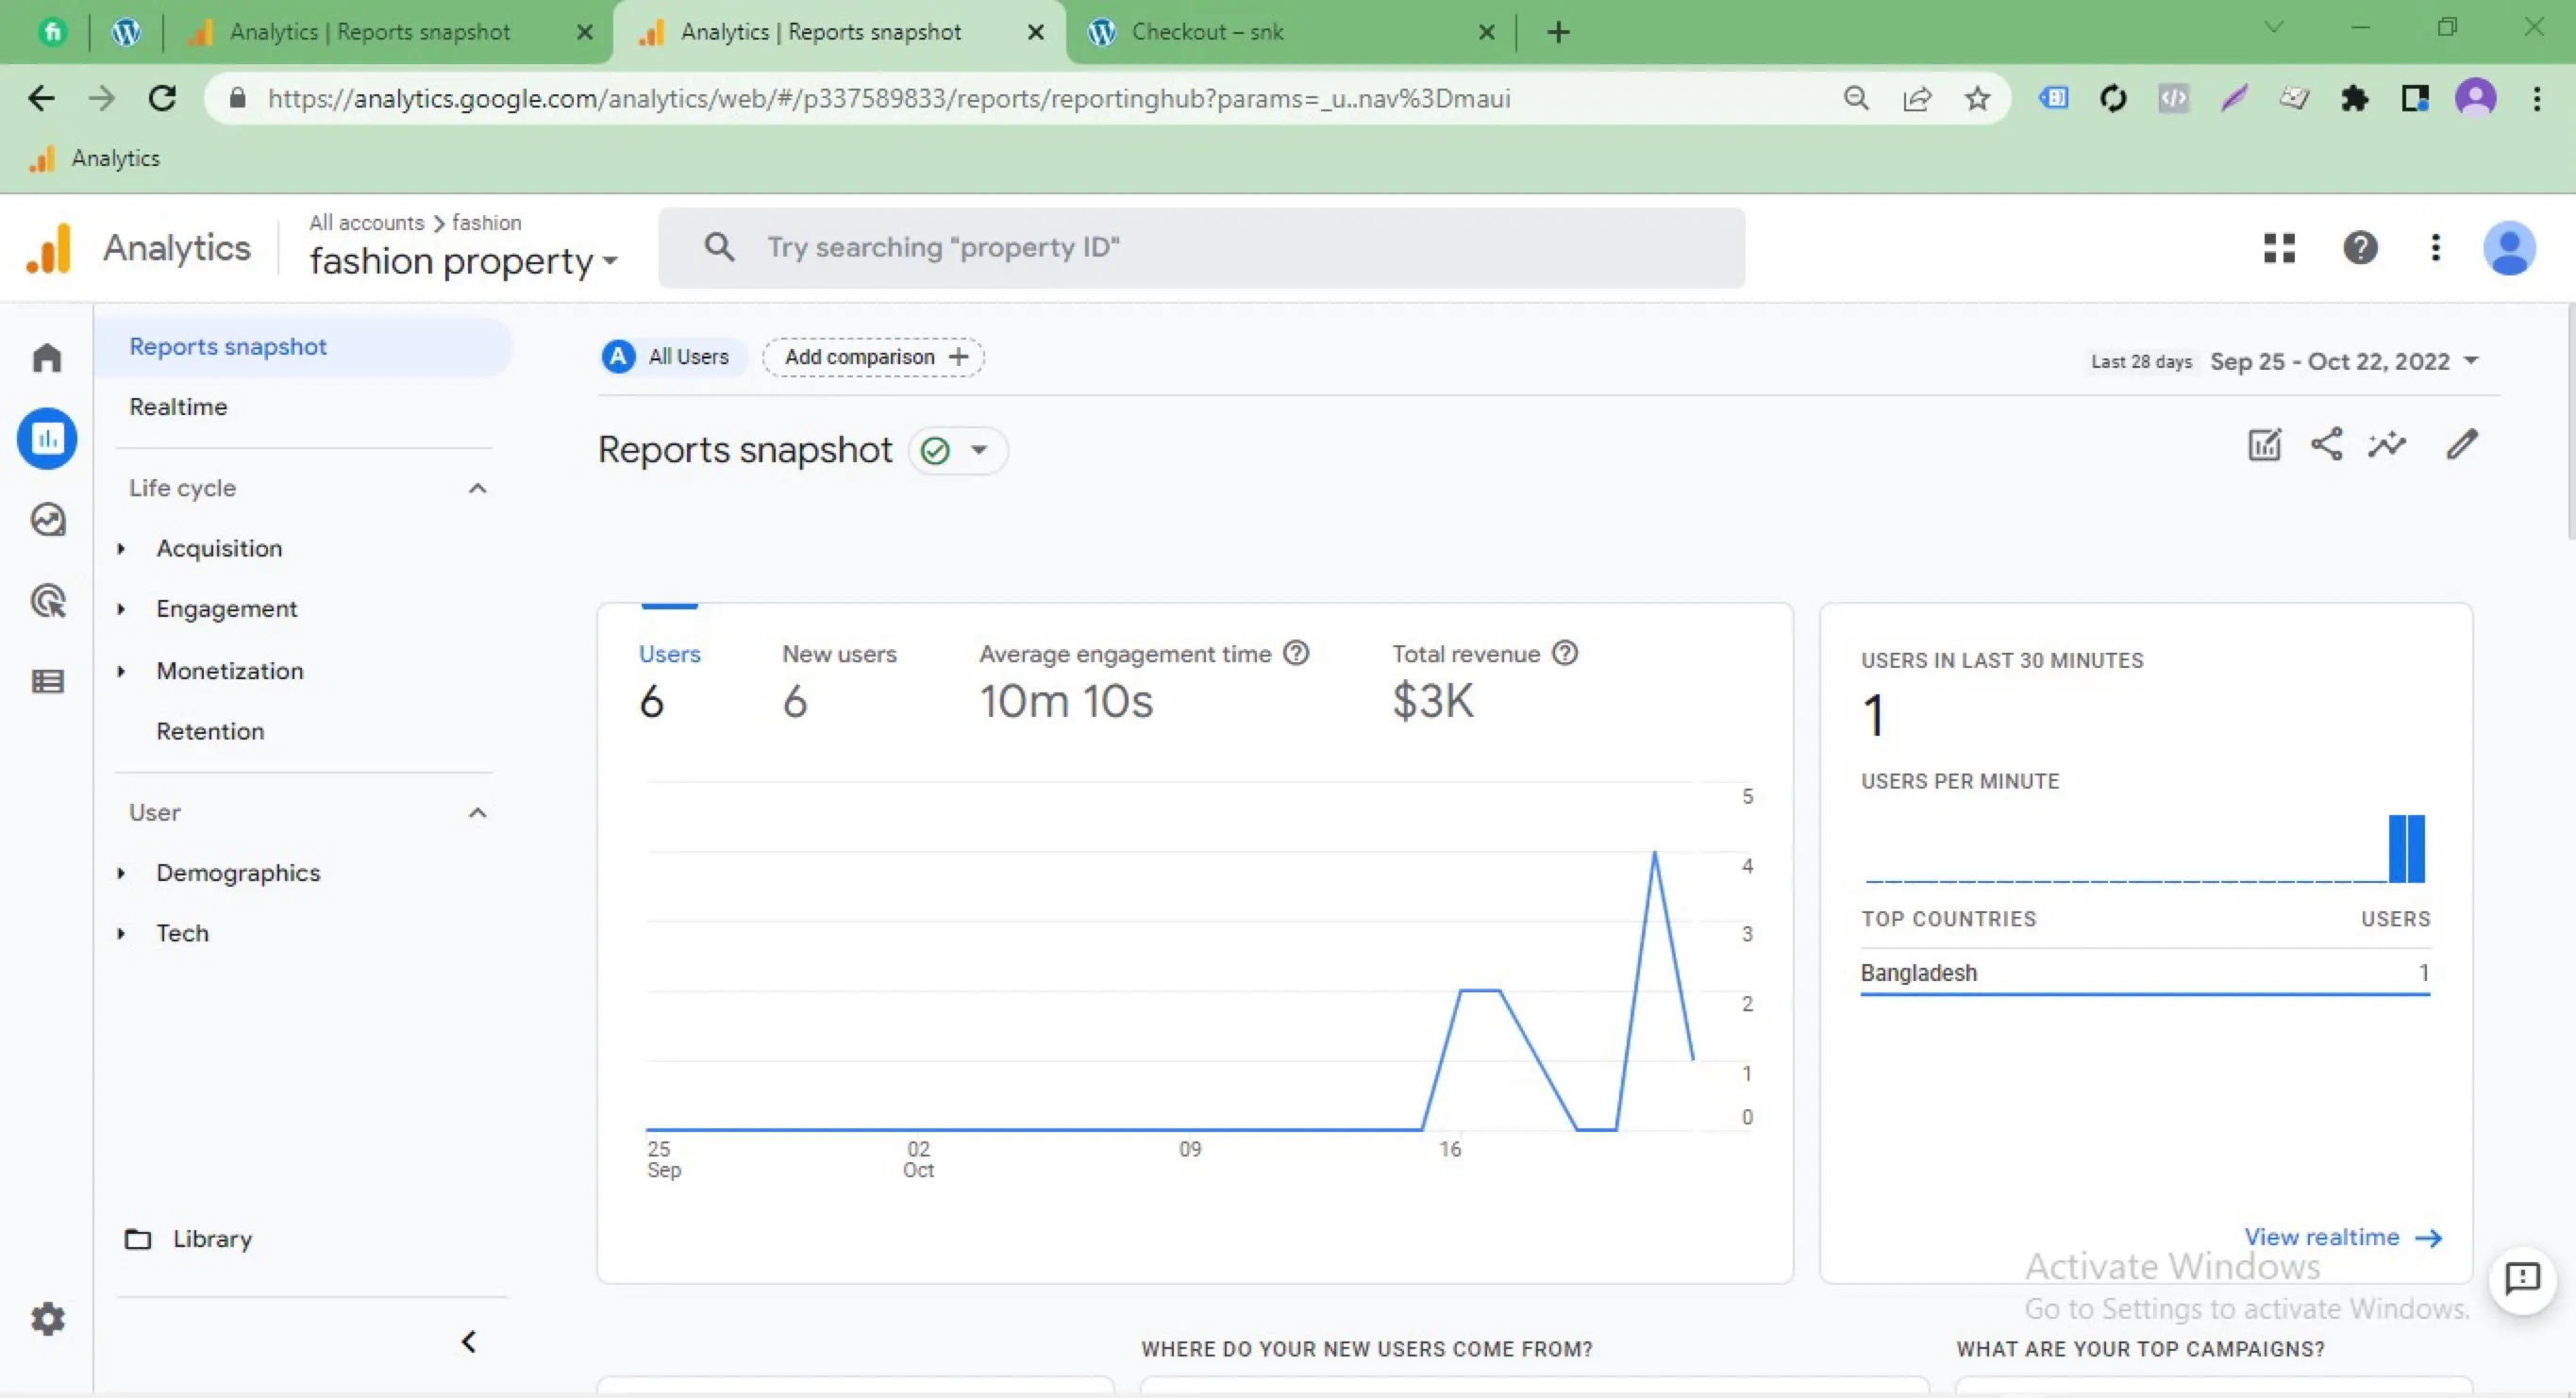The width and height of the screenshot is (2576, 1398).
Task: Open the date range dropdown
Action: (x=2345, y=361)
